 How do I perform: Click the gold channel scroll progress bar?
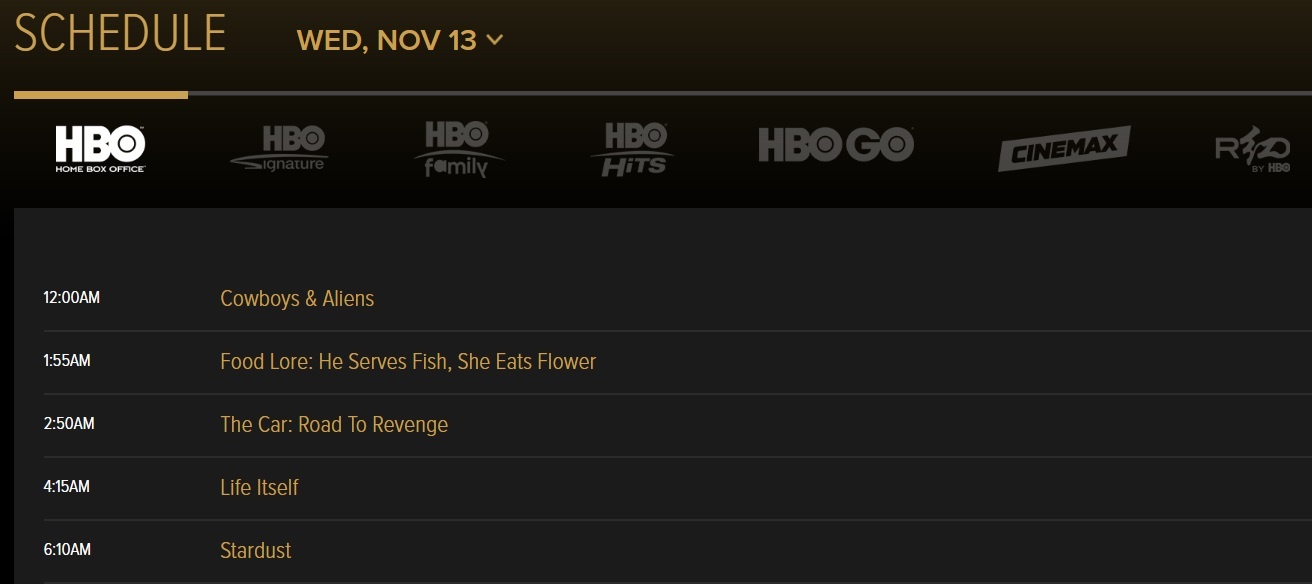click(x=101, y=95)
